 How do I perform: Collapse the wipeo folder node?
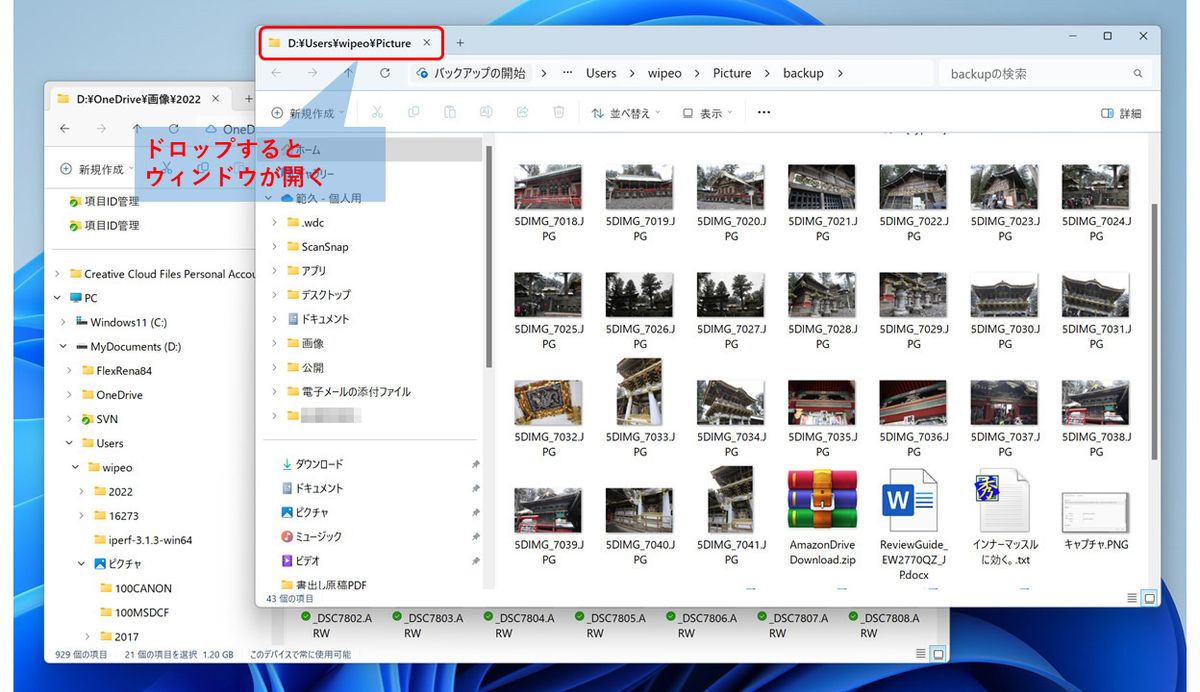(x=75, y=467)
